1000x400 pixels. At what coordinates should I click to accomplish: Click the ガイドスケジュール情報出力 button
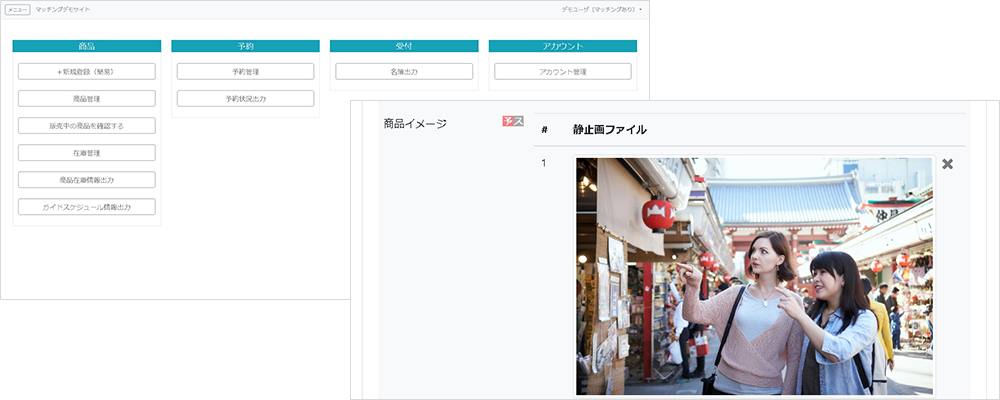[x=87, y=207]
